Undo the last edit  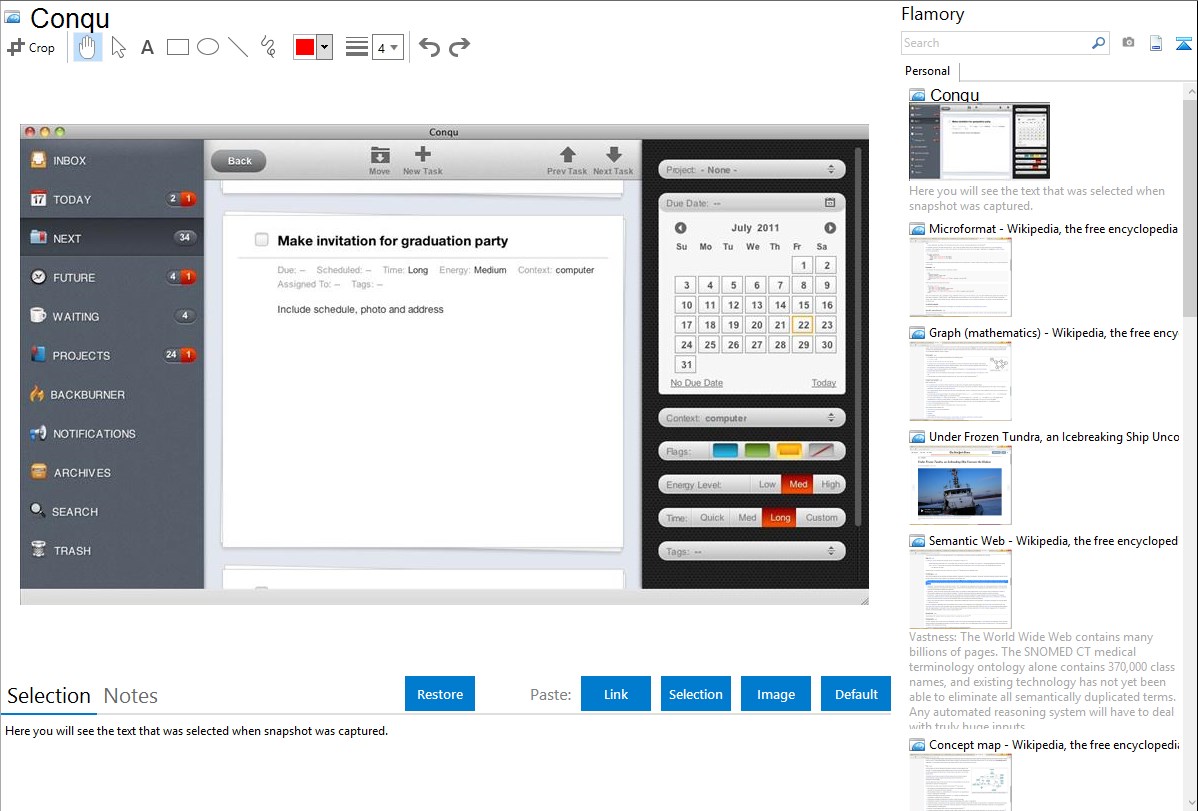pyautogui.click(x=429, y=47)
